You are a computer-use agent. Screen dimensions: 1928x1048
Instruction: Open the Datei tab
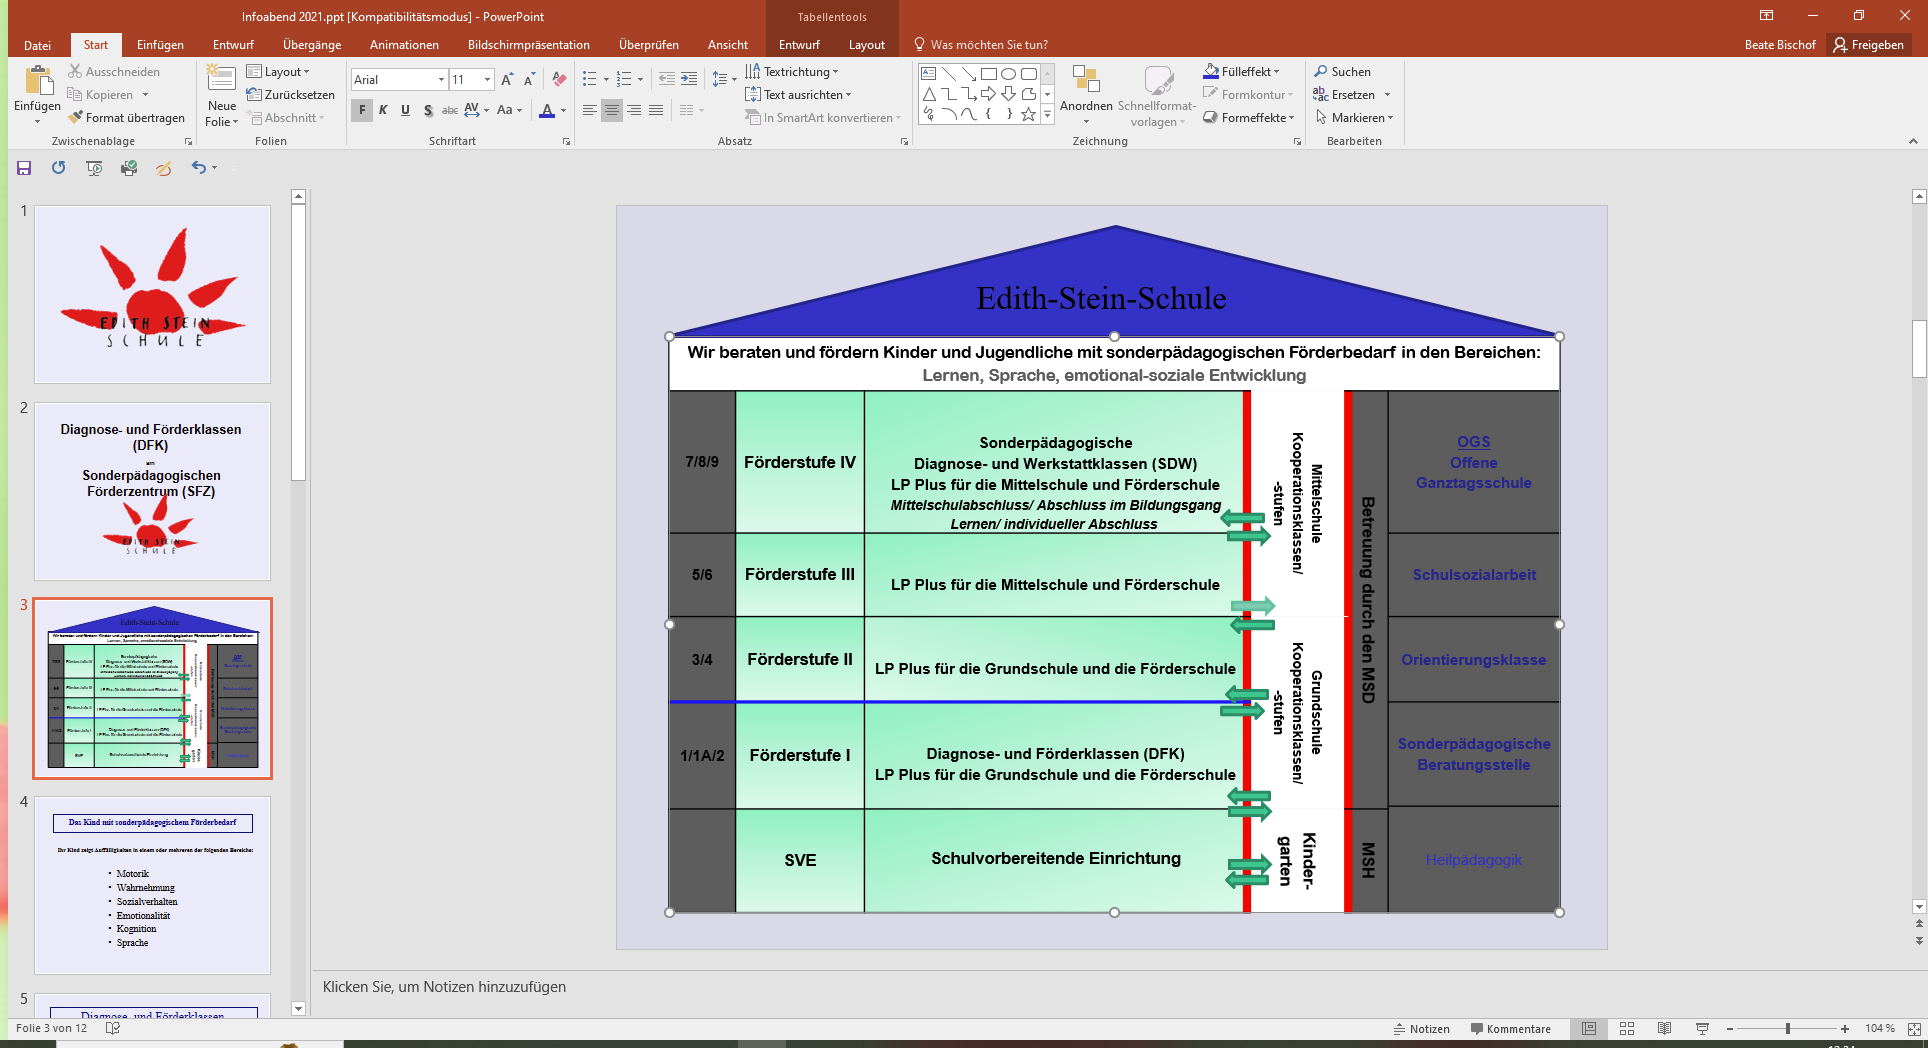[x=38, y=45]
